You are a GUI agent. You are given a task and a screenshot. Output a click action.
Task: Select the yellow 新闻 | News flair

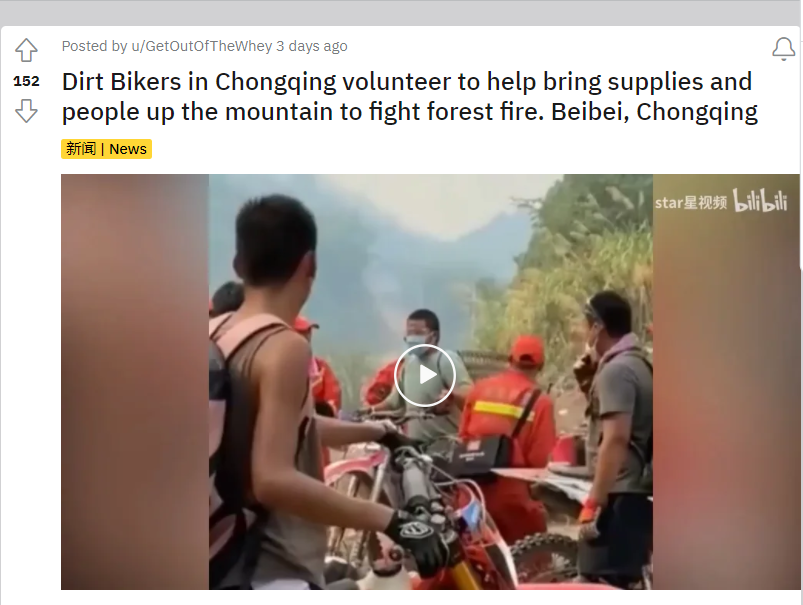tap(107, 149)
